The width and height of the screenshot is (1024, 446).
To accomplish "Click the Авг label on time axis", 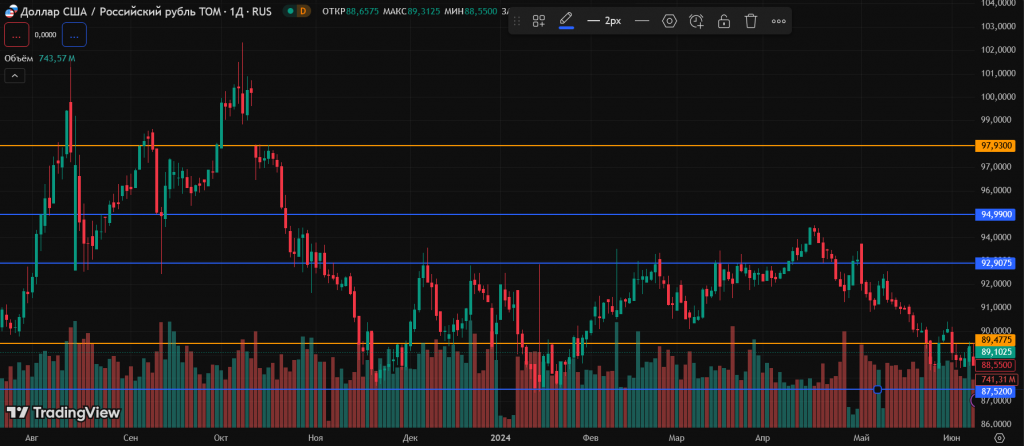I will 31,437.
